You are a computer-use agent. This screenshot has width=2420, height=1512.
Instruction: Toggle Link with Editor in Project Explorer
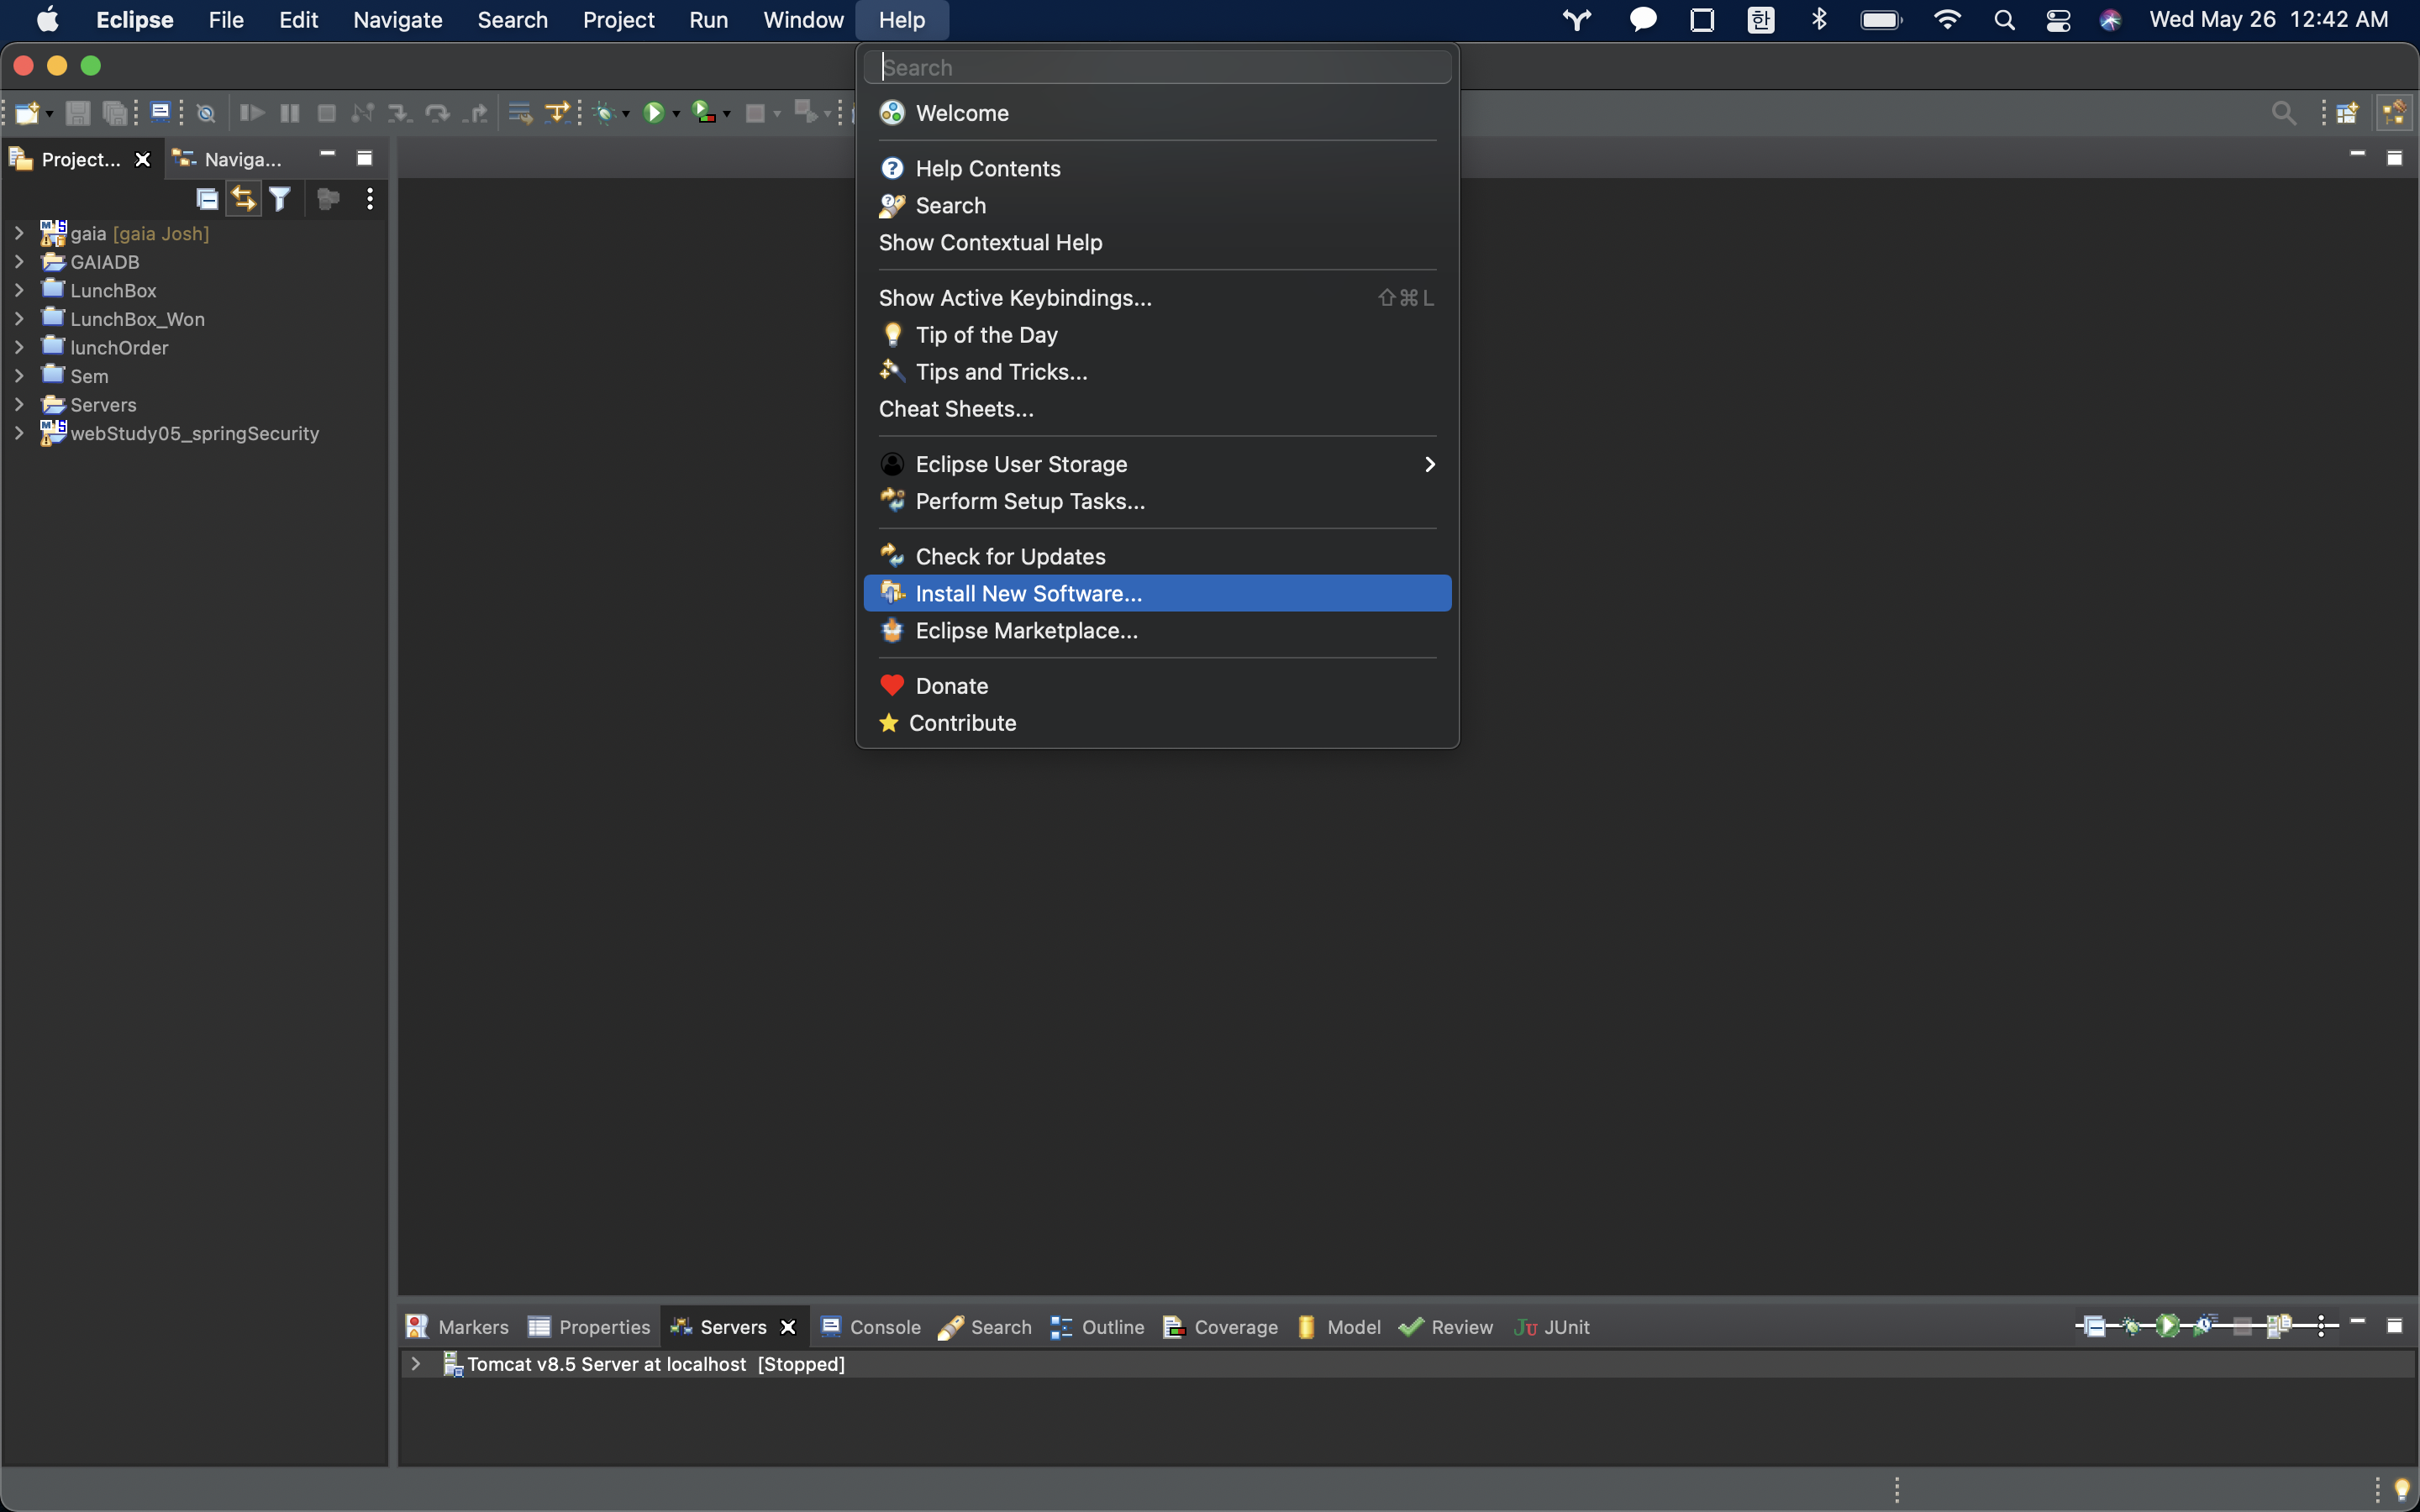(x=243, y=199)
